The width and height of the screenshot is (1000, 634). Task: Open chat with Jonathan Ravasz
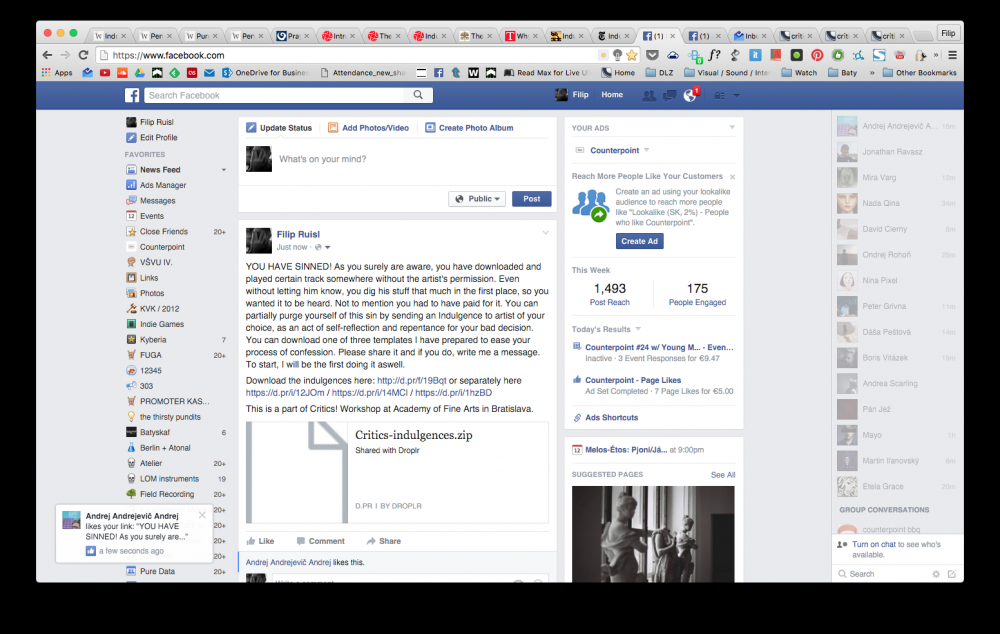(x=896, y=152)
